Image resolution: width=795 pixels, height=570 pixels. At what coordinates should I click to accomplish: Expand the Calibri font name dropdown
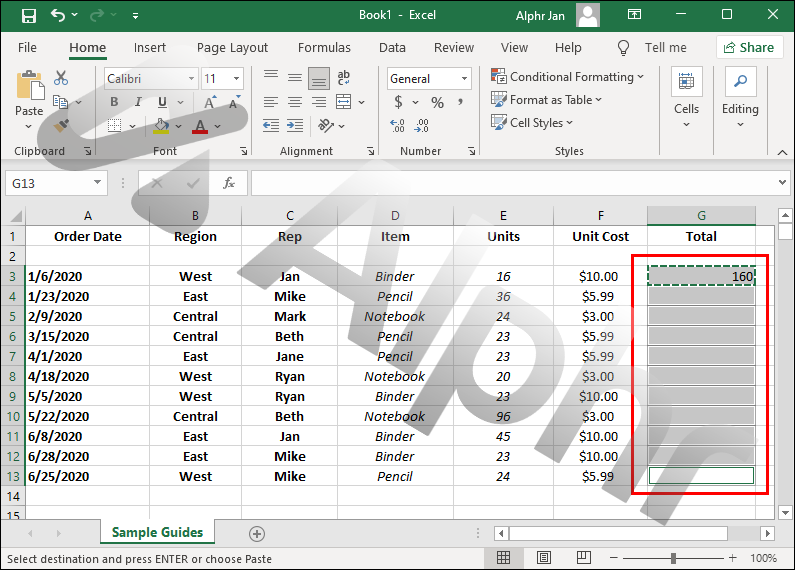[x=189, y=79]
